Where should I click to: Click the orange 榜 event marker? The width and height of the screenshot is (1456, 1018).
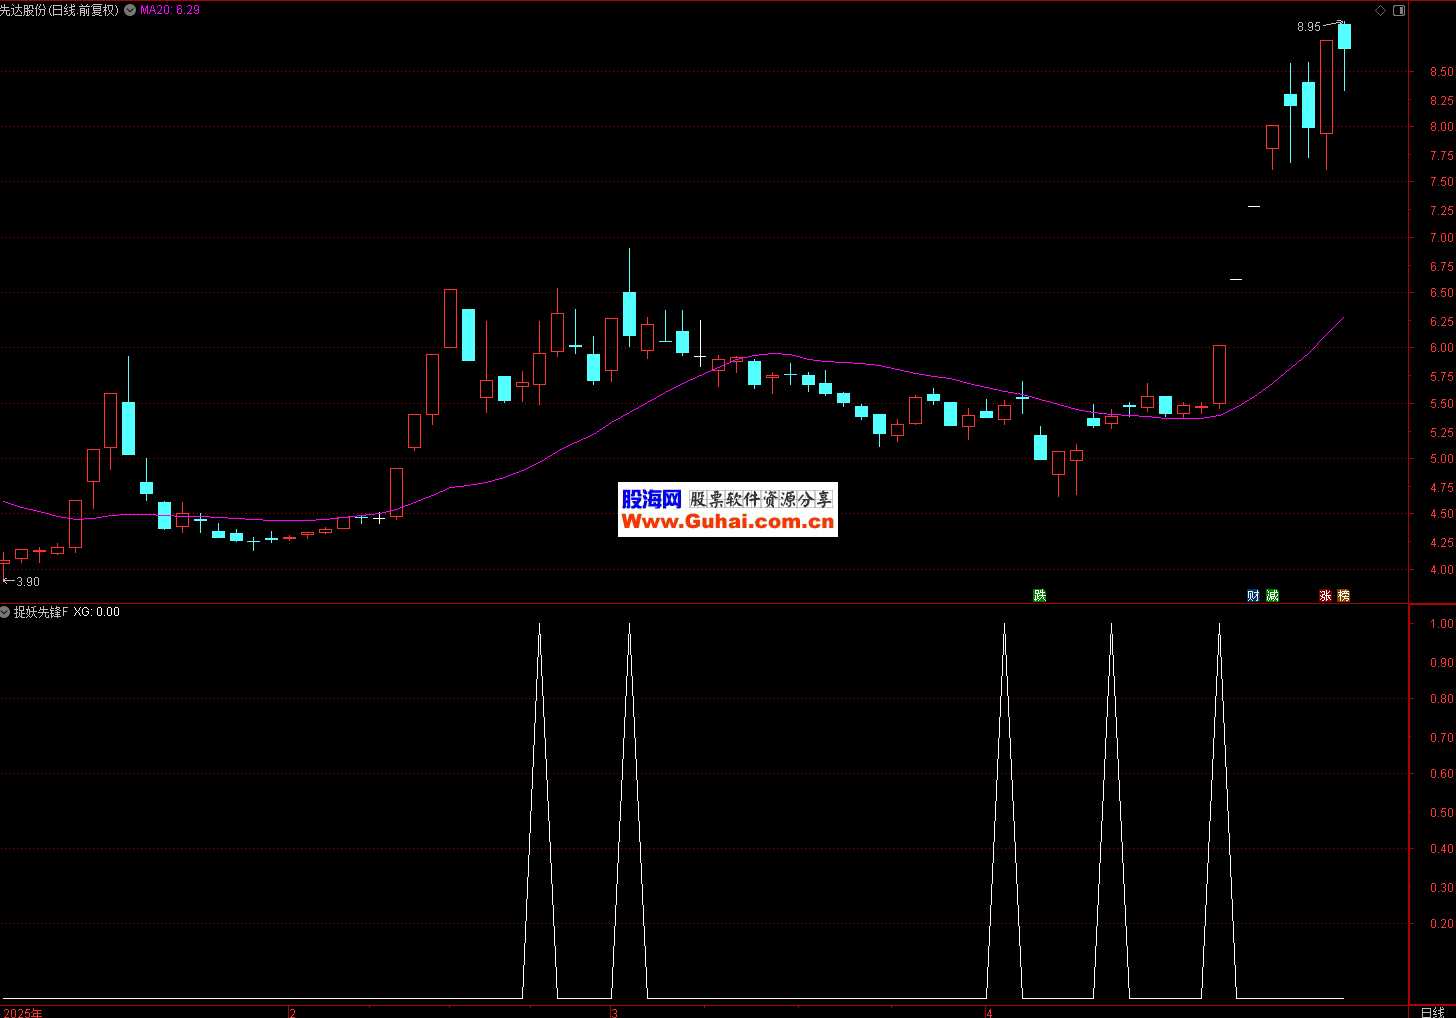1343,596
